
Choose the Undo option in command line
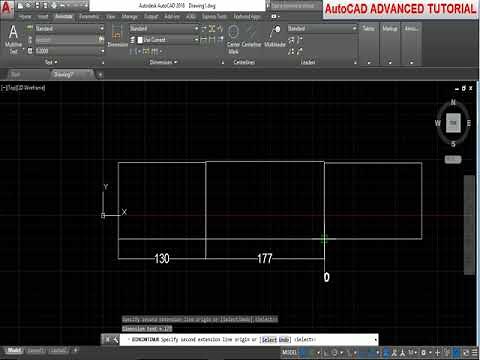coord(284,340)
